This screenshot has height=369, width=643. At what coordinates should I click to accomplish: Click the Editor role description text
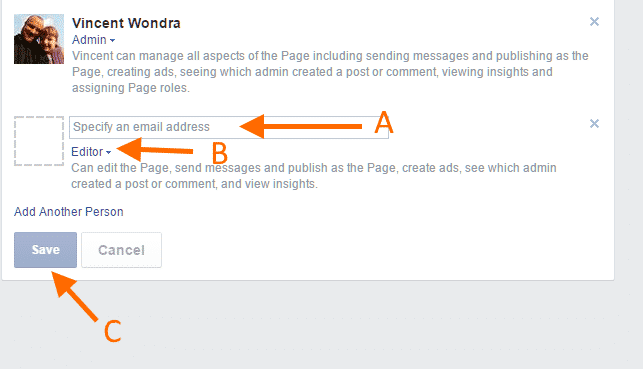(314, 176)
